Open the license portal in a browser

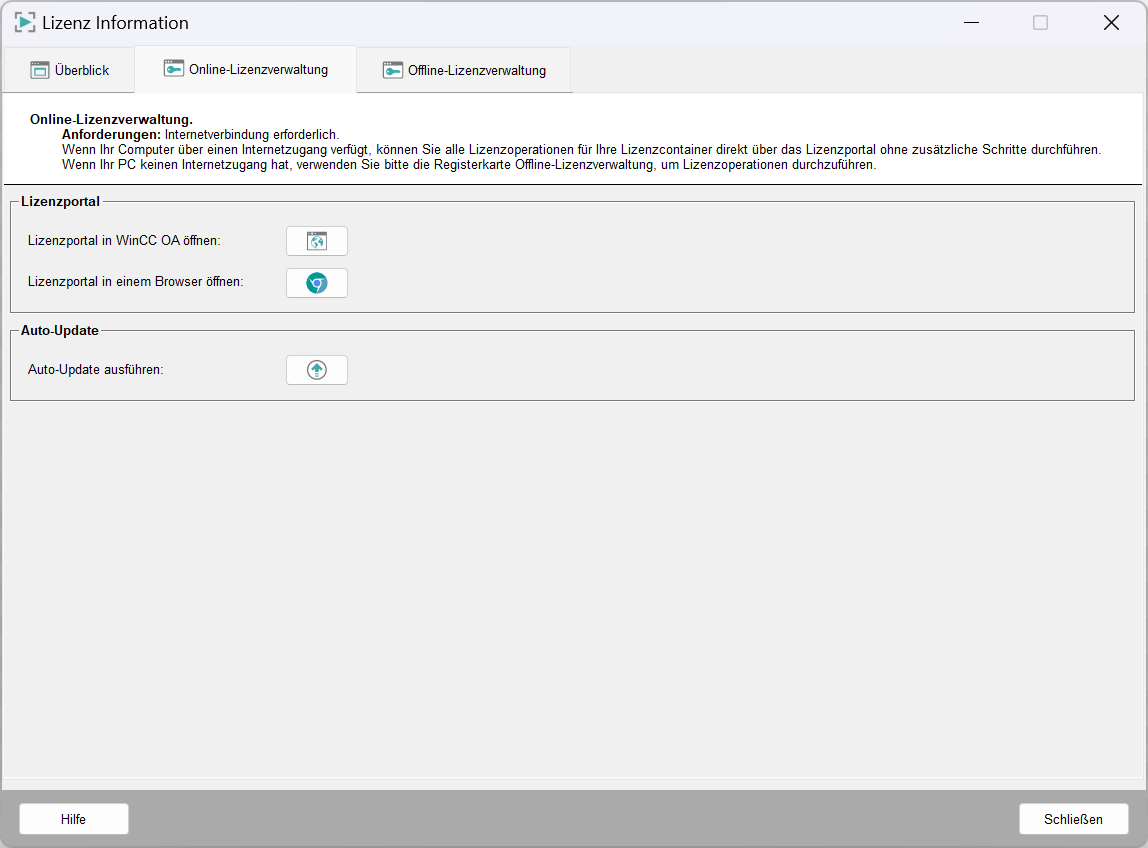[316, 283]
